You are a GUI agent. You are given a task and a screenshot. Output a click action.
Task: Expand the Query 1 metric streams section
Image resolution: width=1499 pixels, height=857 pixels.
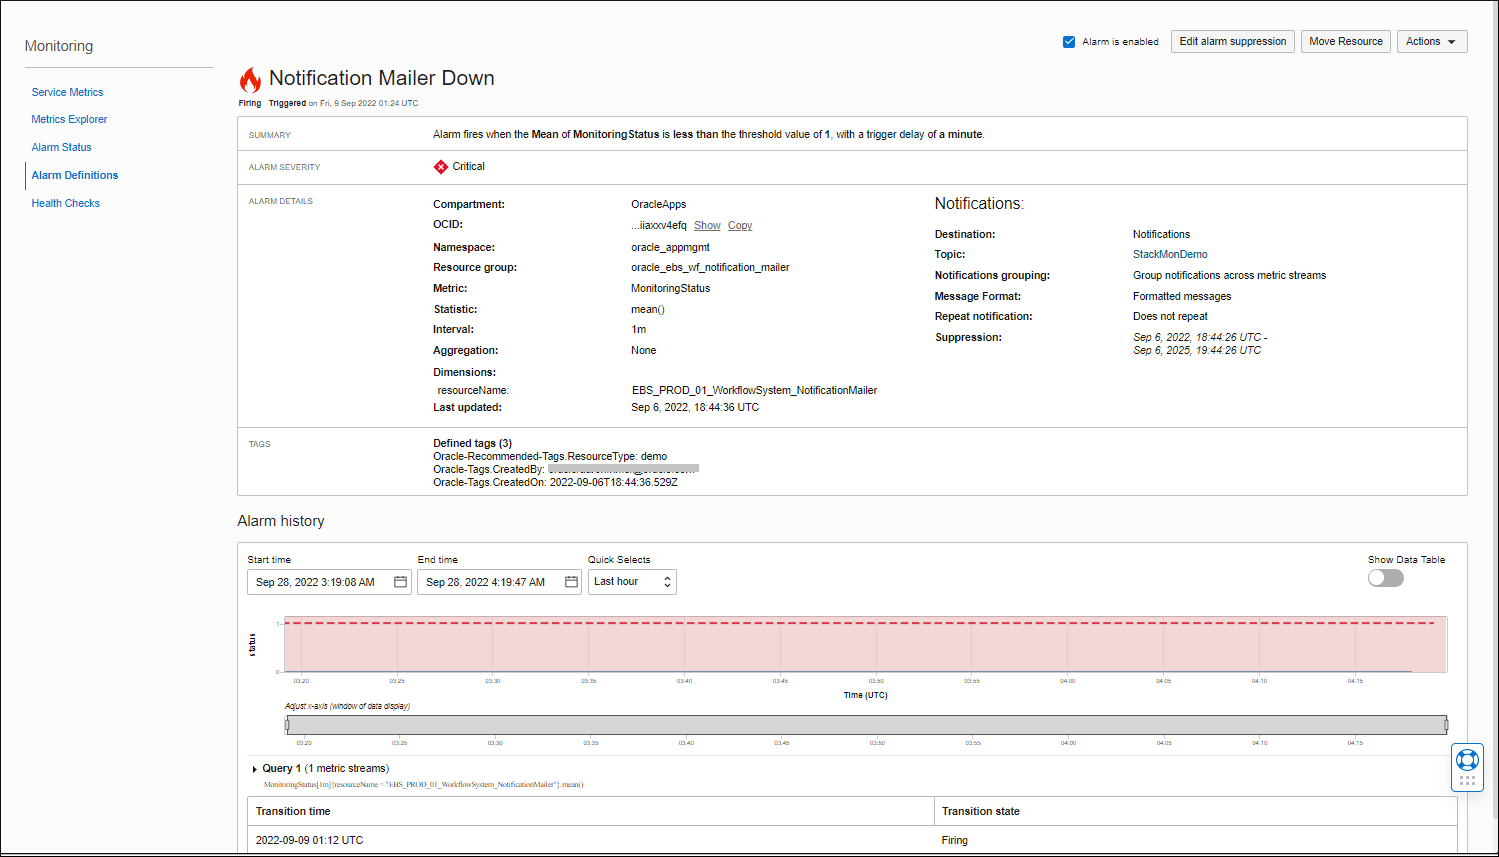point(255,768)
